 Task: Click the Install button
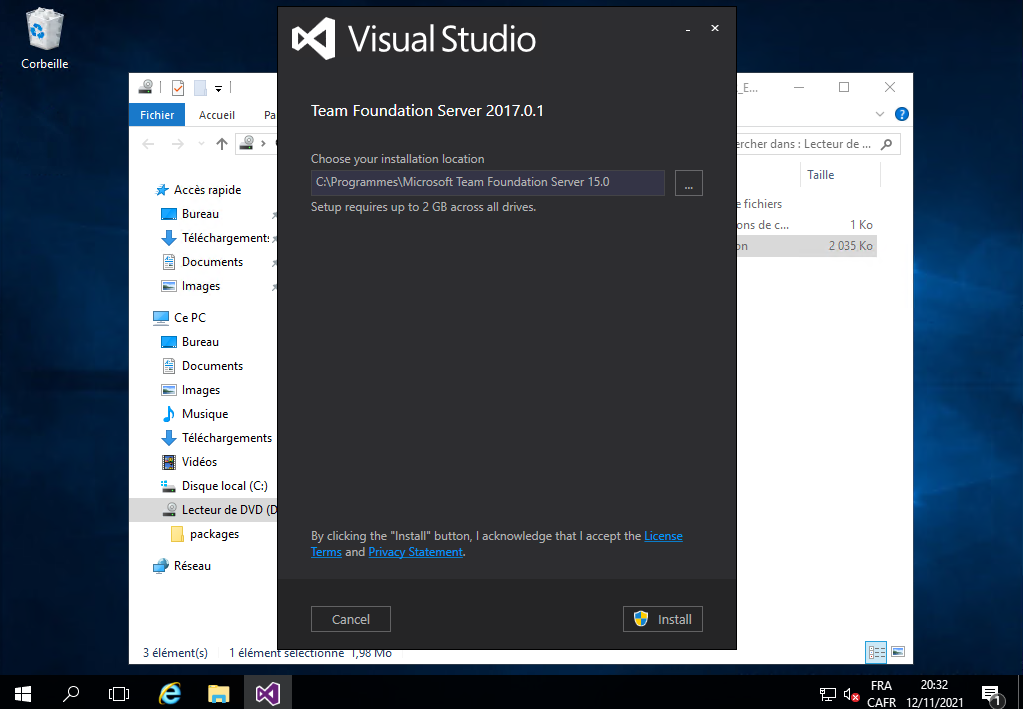click(663, 619)
